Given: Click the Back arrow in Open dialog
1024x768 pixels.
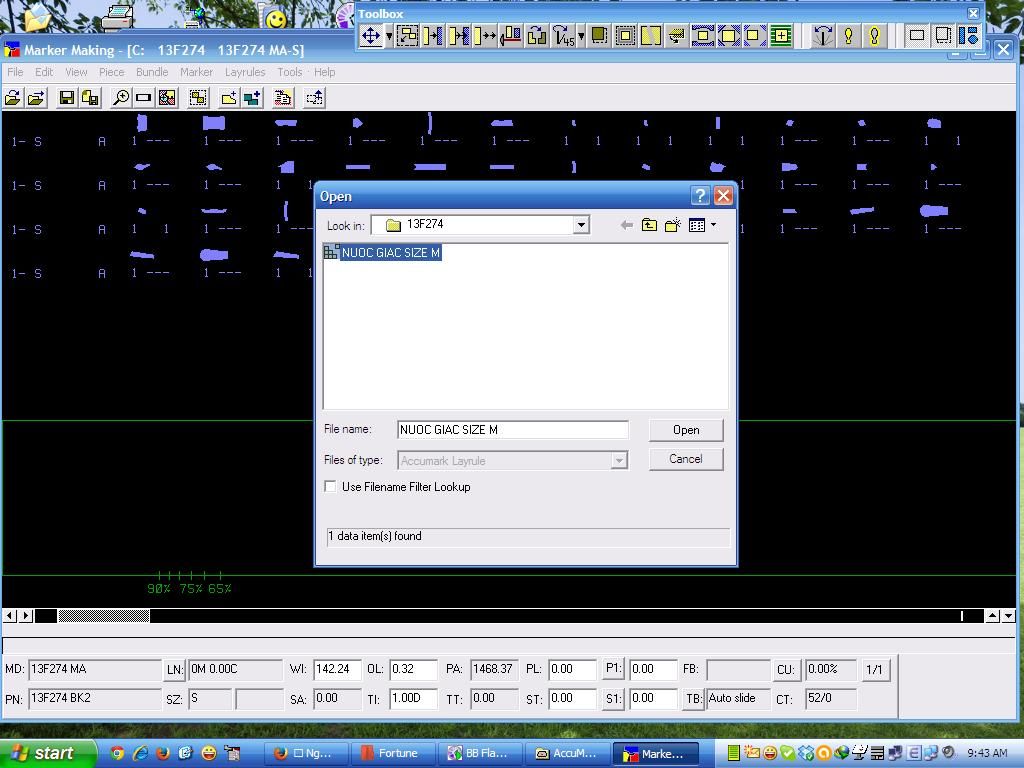Looking at the screenshot, I should click(626, 225).
